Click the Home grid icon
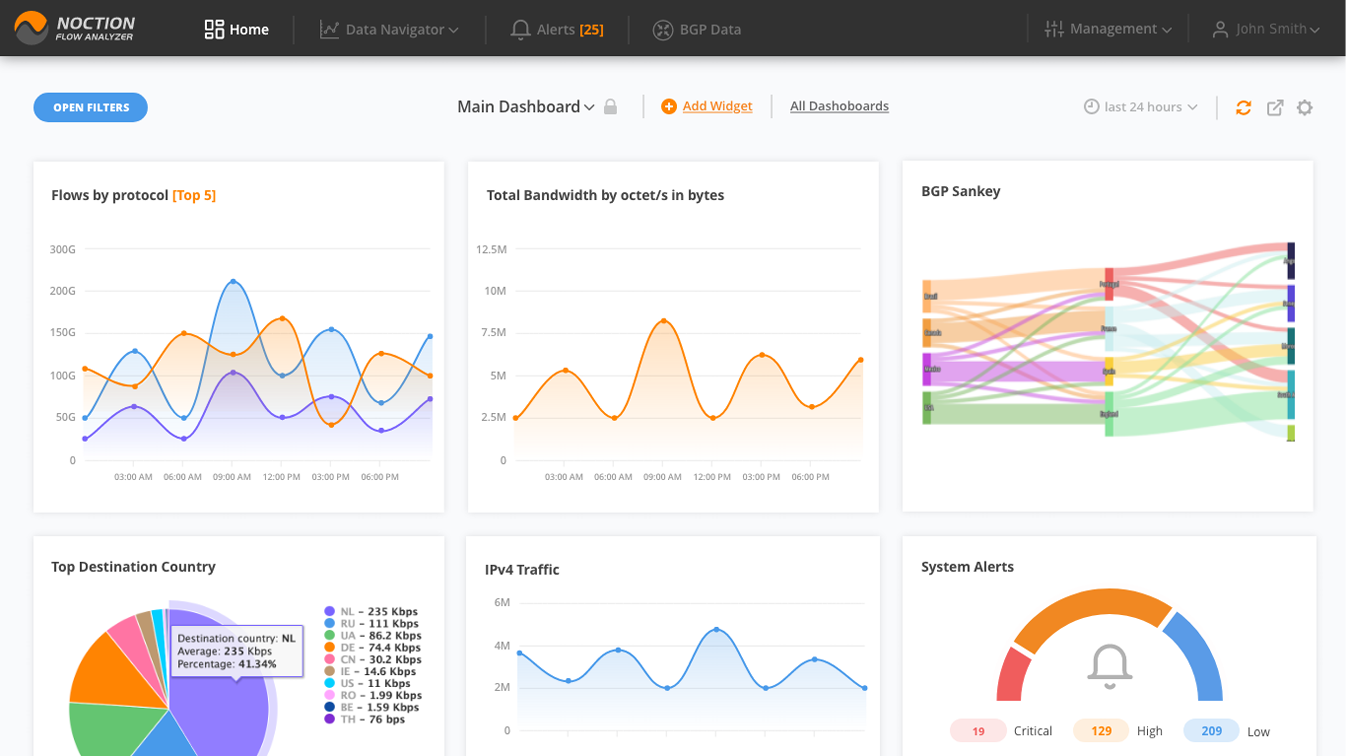Image resolution: width=1346 pixels, height=756 pixels. pyautogui.click(x=214, y=29)
